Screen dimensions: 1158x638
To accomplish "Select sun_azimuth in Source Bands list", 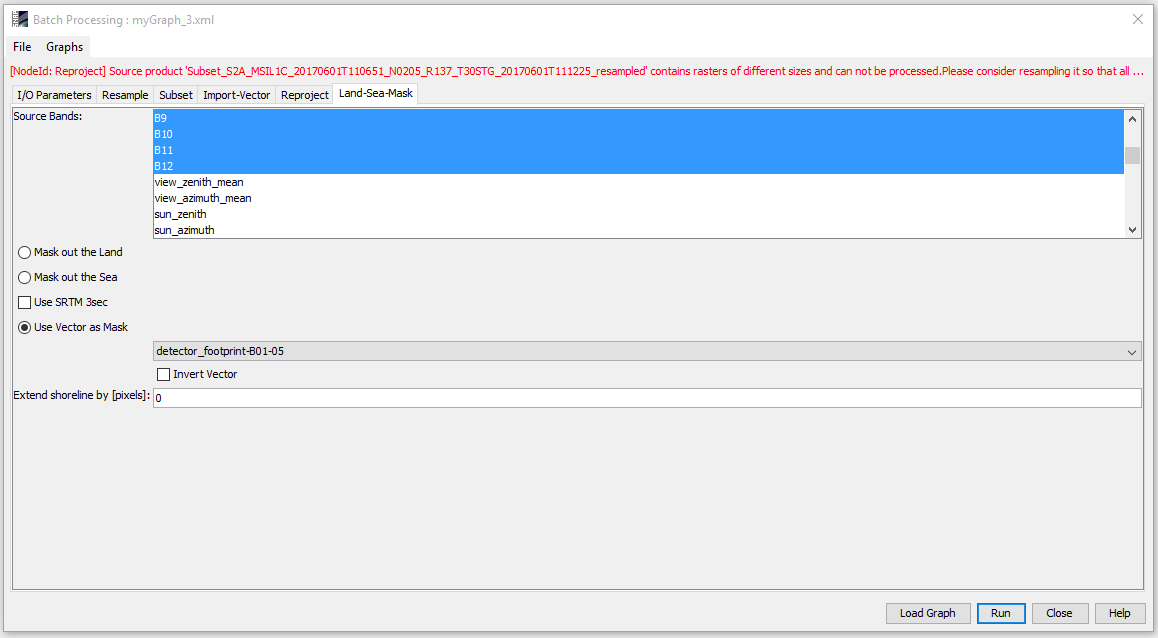I will click(638, 230).
